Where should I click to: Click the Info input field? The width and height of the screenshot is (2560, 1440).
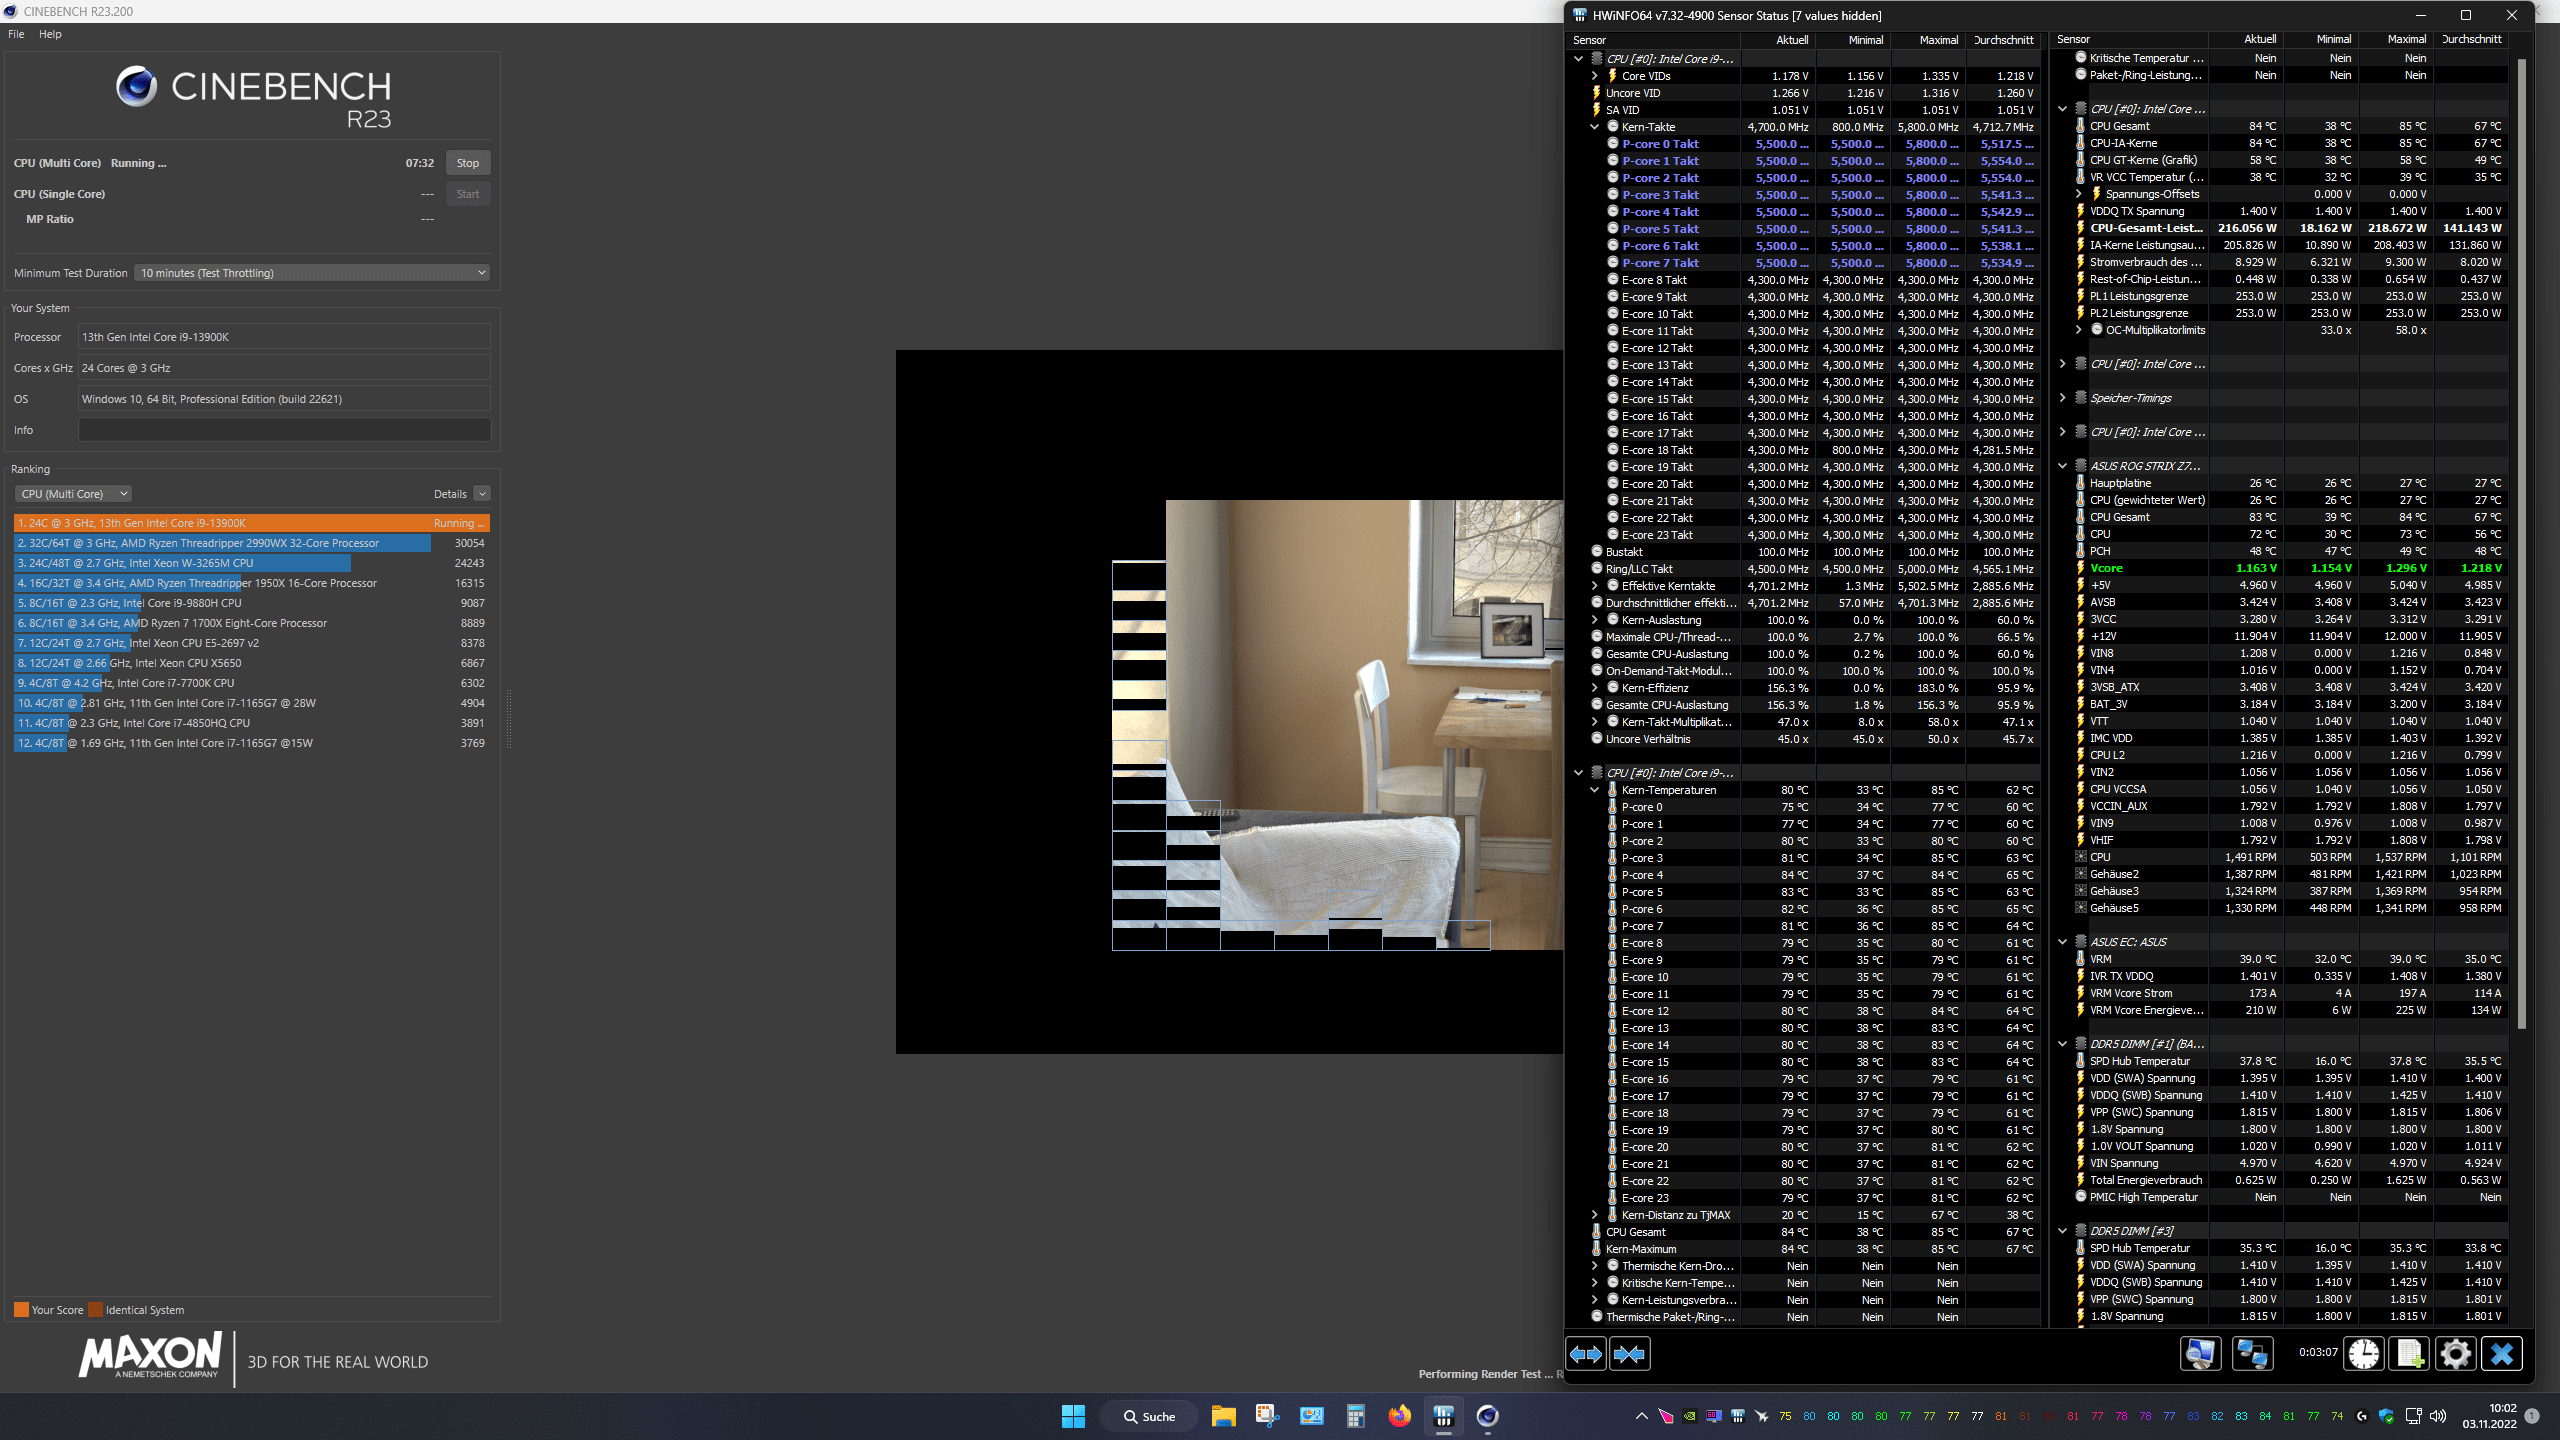coord(284,430)
